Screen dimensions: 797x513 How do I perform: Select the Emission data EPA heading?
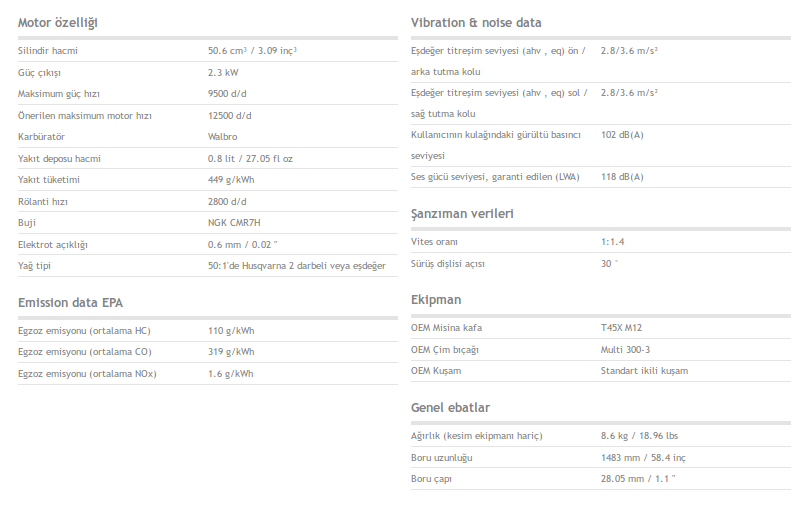pos(70,302)
